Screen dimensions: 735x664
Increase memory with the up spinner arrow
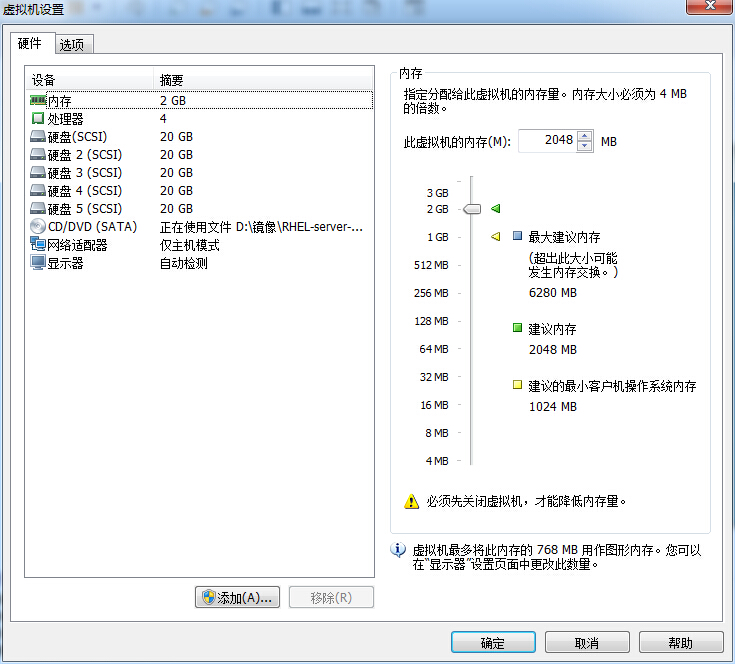[x=586, y=136]
